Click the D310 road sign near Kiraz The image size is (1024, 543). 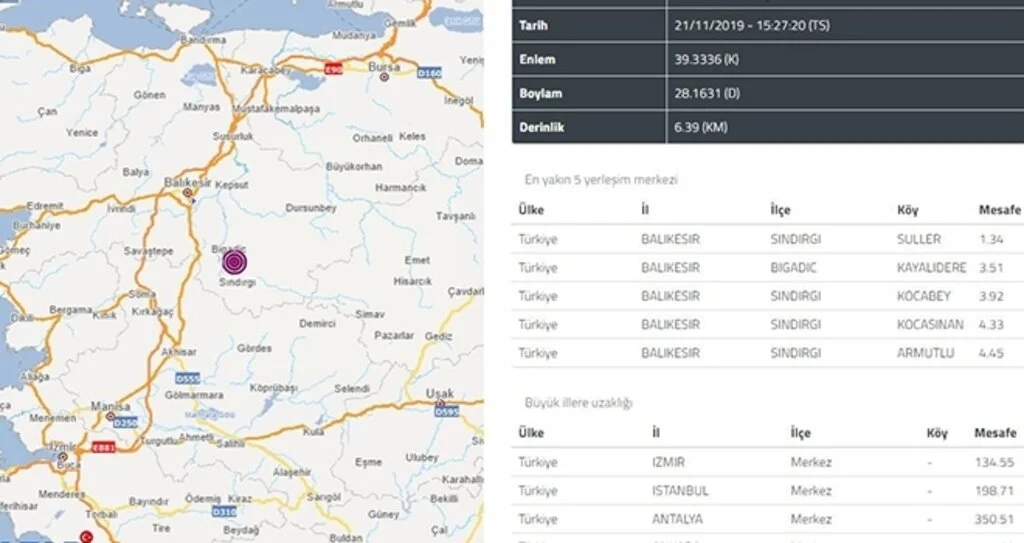pyautogui.click(x=224, y=512)
